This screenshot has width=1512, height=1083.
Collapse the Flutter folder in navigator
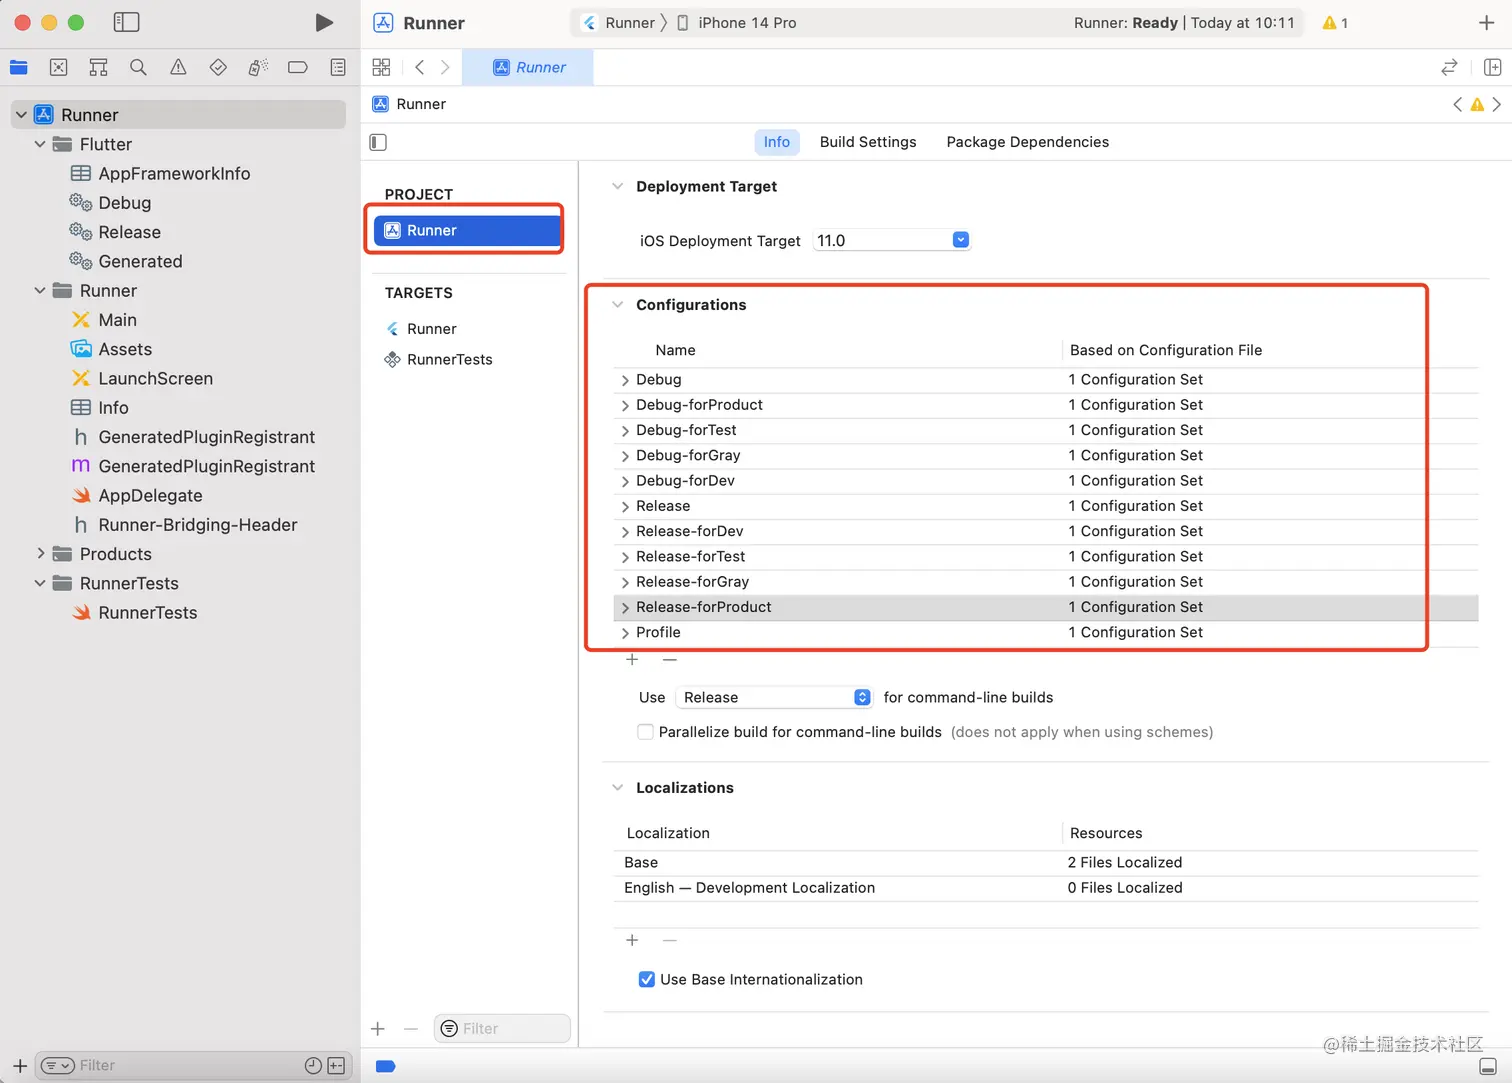tap(40, 144)
